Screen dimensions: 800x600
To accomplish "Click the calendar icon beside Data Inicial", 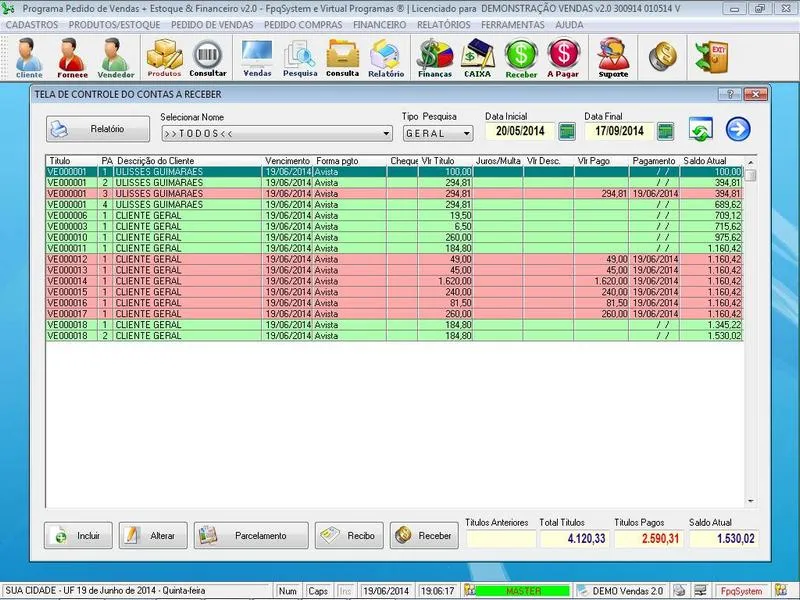I will pos(567,131).
